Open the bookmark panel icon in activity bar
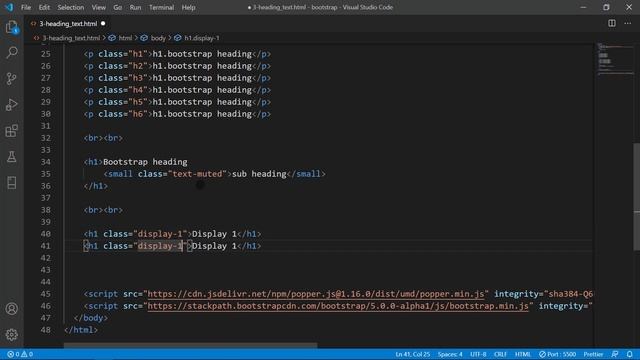Viewport: 640px width, 360px height. pyautogui.click(x=12, y=182)
